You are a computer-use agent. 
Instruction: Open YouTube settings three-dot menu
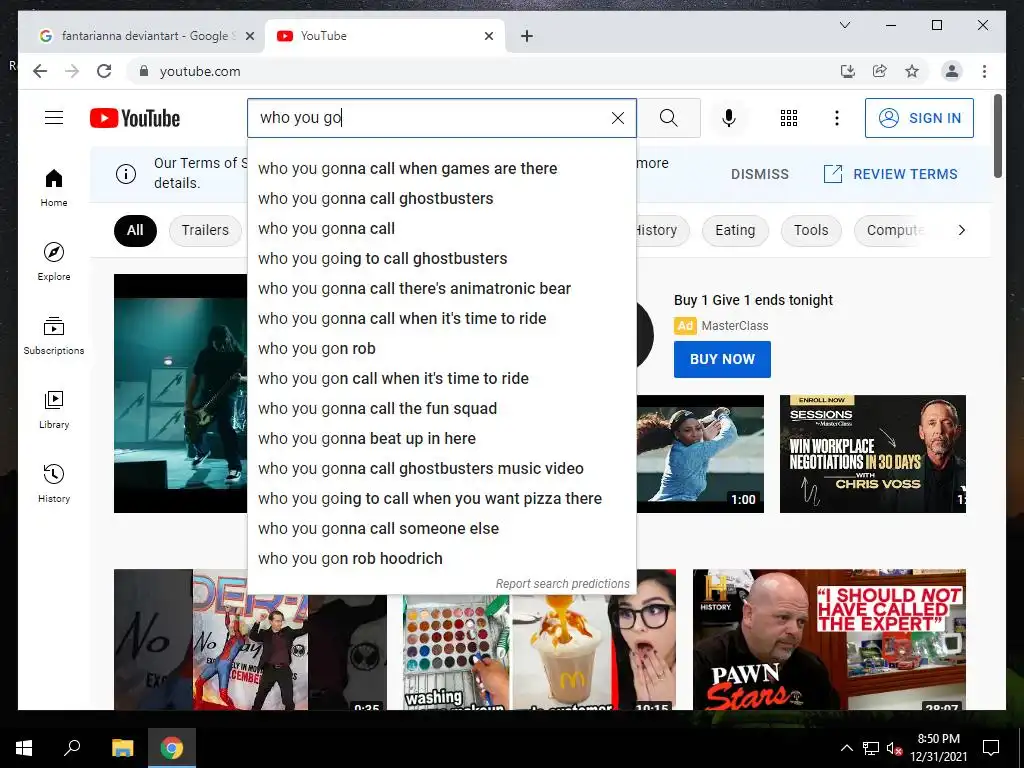(x=837, y=118)
